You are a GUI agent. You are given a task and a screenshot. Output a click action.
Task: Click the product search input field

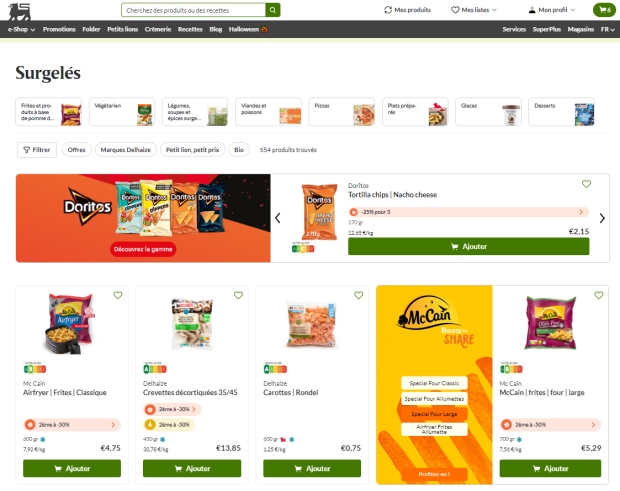[193, 10]
